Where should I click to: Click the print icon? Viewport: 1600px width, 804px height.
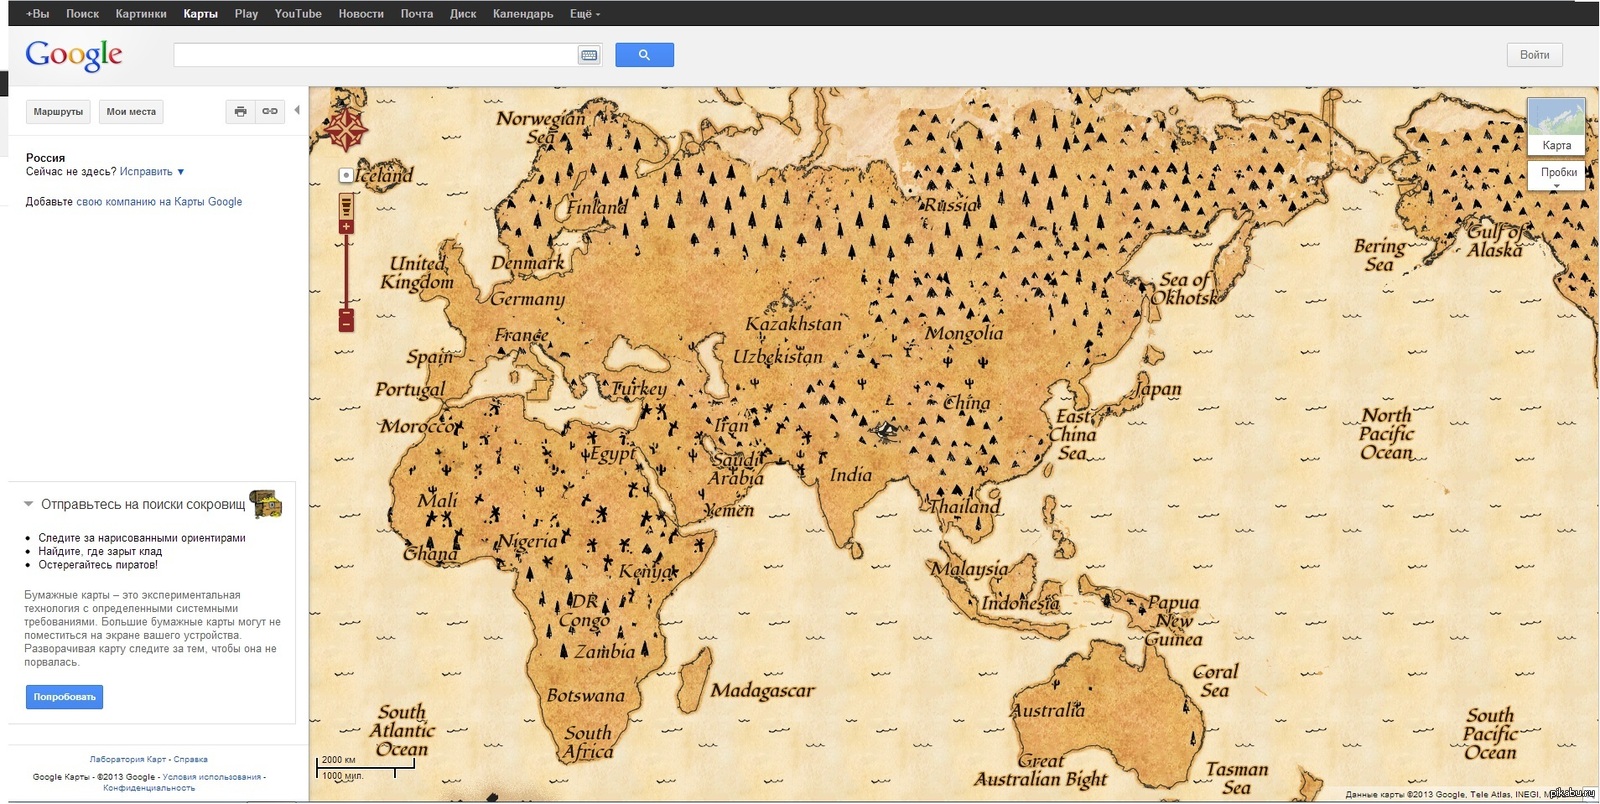pyautogui.click(x=240, y=112)
